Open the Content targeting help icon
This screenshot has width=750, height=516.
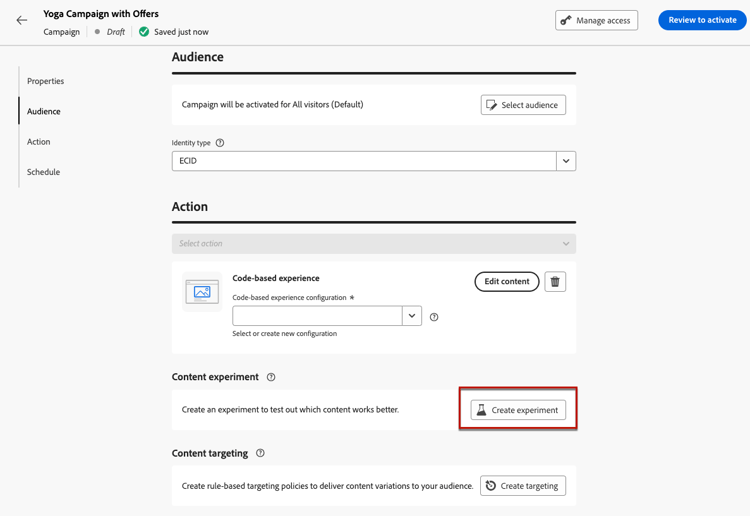pos(260,453)
